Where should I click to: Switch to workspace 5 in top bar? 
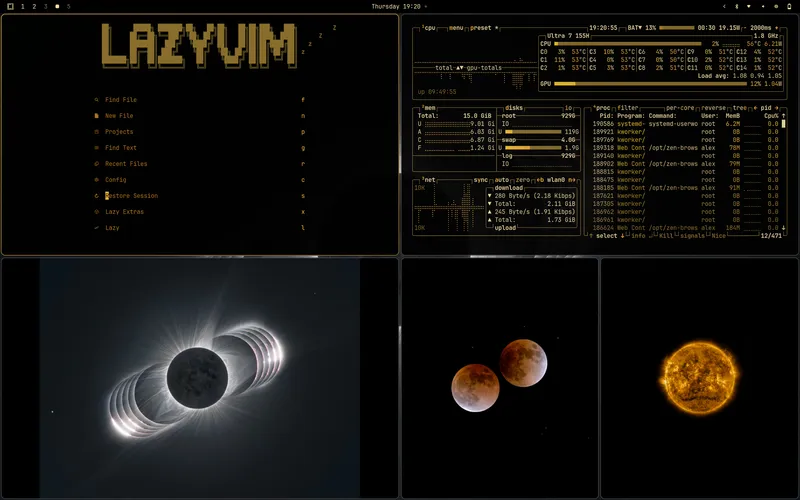[68, 7]
